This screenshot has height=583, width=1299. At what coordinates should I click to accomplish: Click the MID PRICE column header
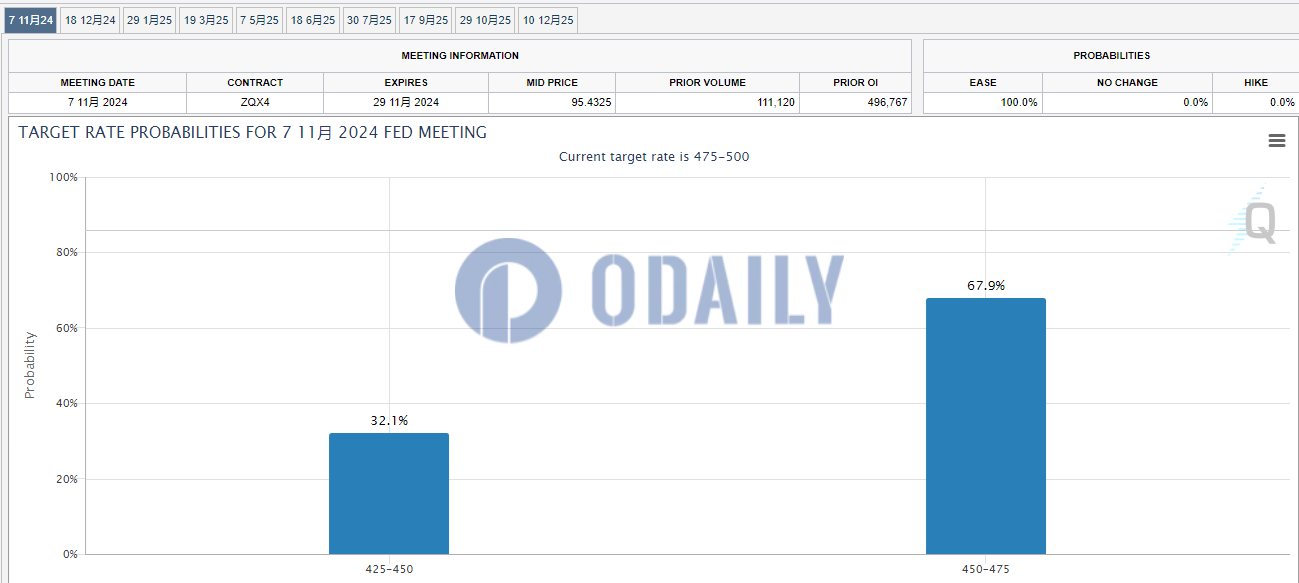552,83
